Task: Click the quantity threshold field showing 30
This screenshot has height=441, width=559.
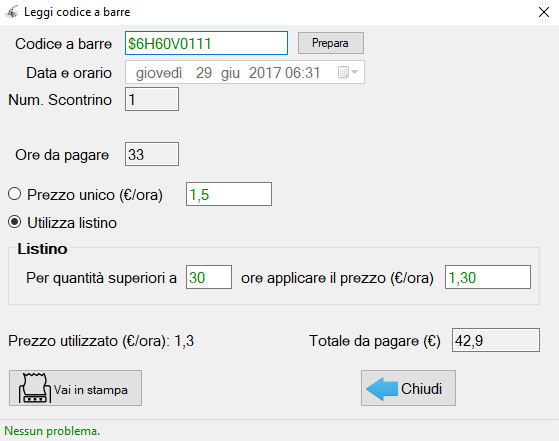Action: click(209, 277)
